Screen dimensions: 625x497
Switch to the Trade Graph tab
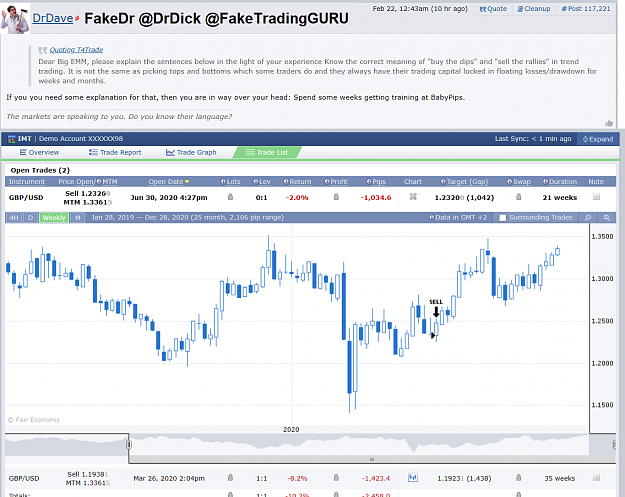[x=191, y=152]
